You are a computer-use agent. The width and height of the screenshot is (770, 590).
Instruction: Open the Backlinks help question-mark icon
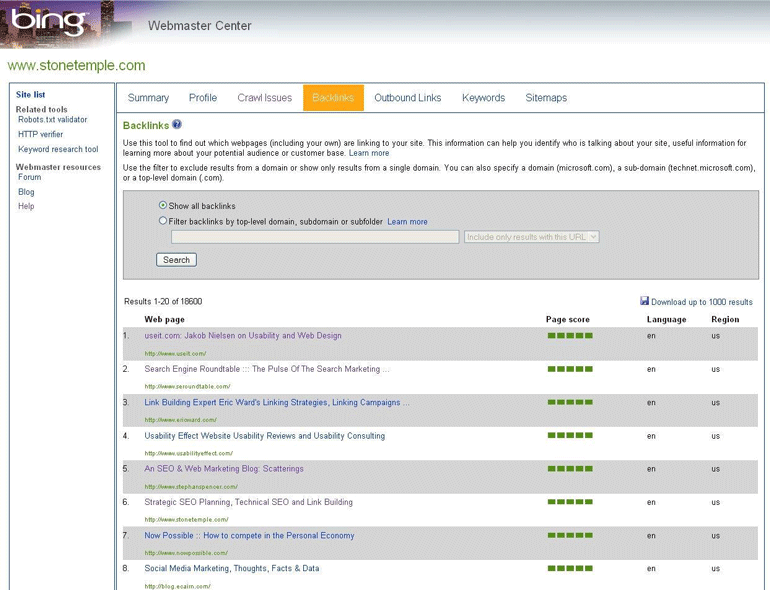(177, 125)
